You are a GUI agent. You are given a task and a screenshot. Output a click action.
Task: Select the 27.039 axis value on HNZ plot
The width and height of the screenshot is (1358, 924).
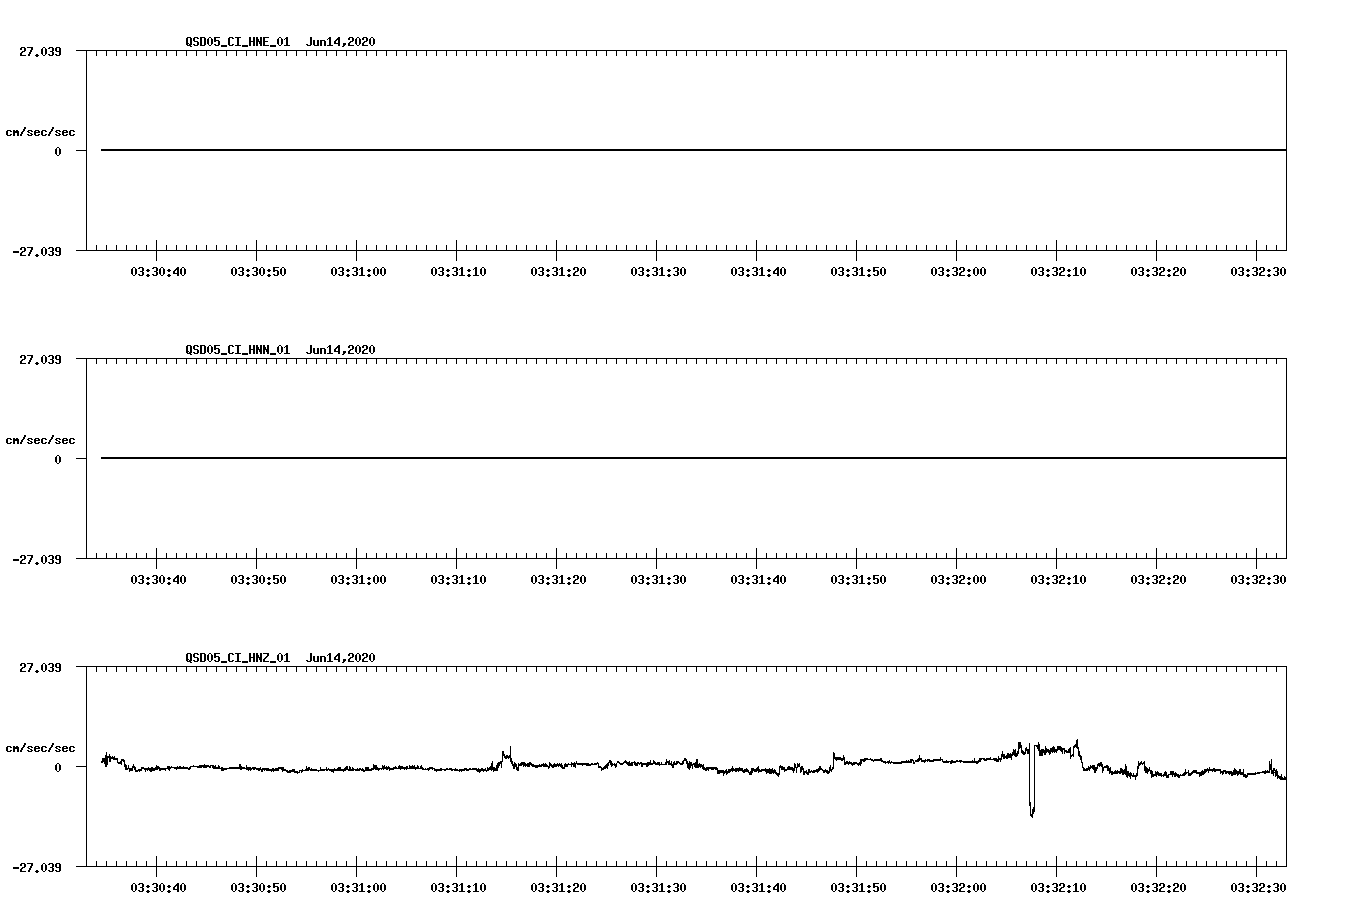[40, 667]
